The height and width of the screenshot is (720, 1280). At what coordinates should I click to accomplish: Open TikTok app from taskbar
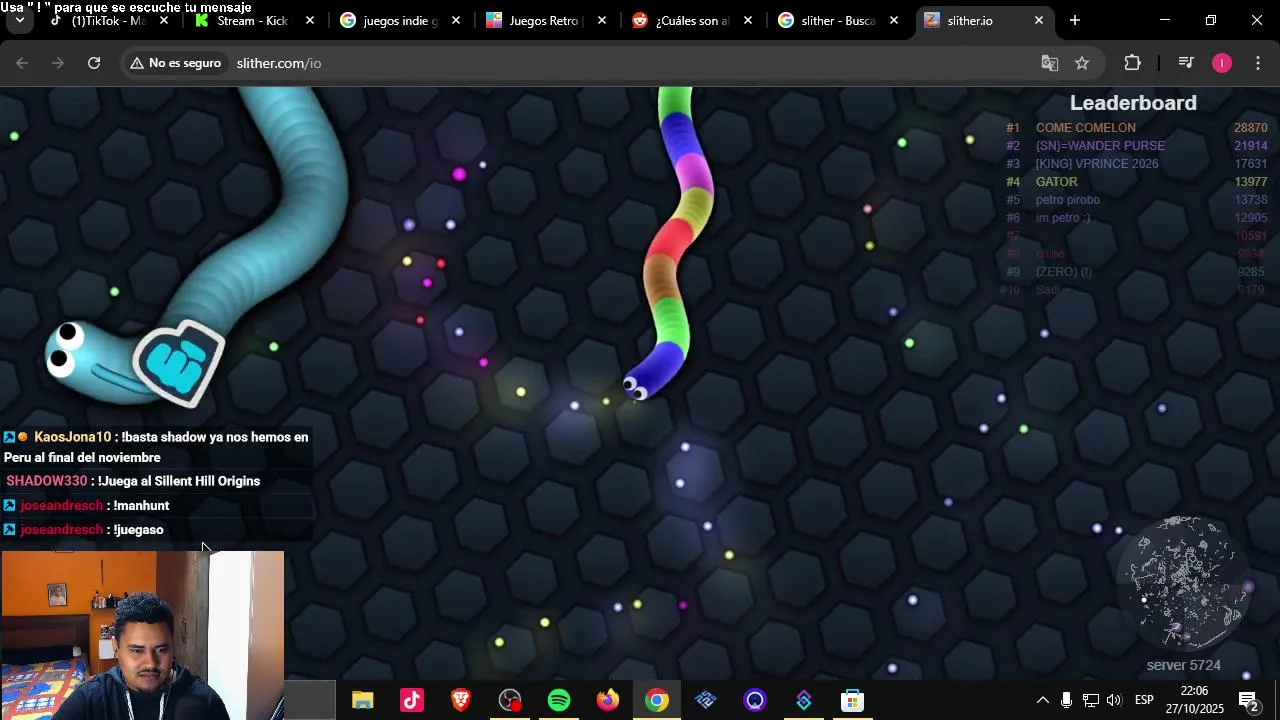click(x=412, y=700)
